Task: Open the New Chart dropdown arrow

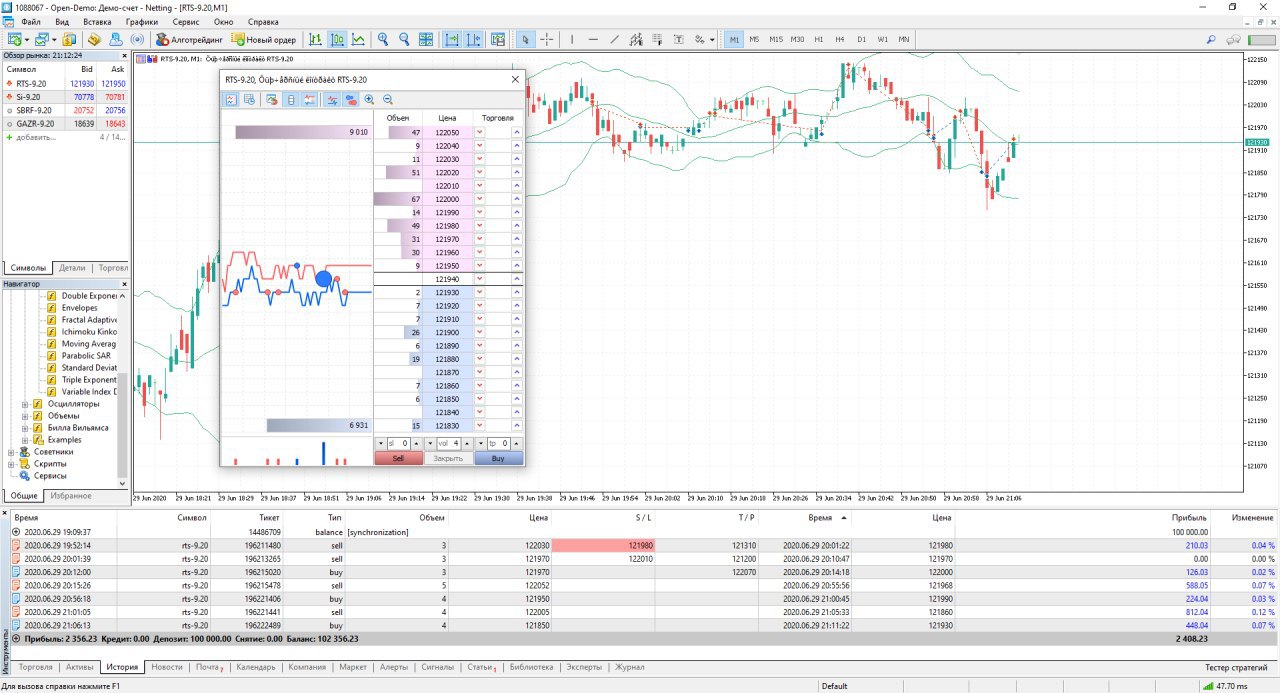Action: click(x=27, y=40)
